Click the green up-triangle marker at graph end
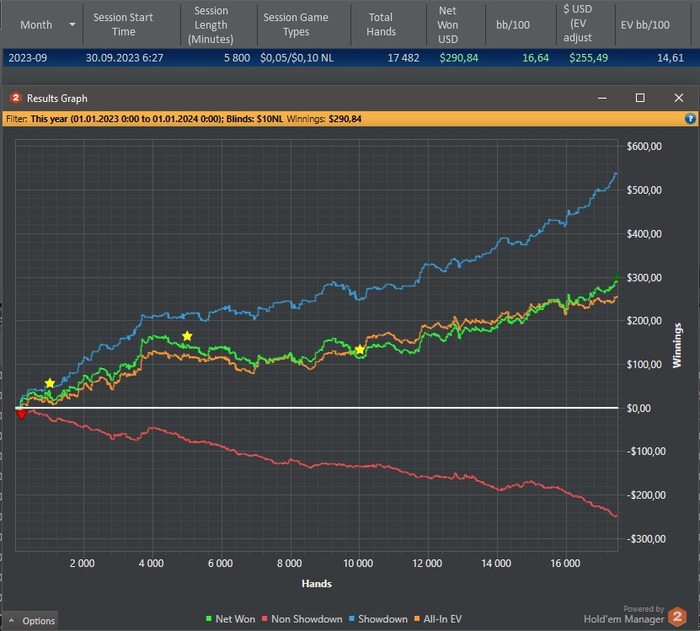Viewport: 700px width, 631px height. pyautogui.click(x=617, y=277)
